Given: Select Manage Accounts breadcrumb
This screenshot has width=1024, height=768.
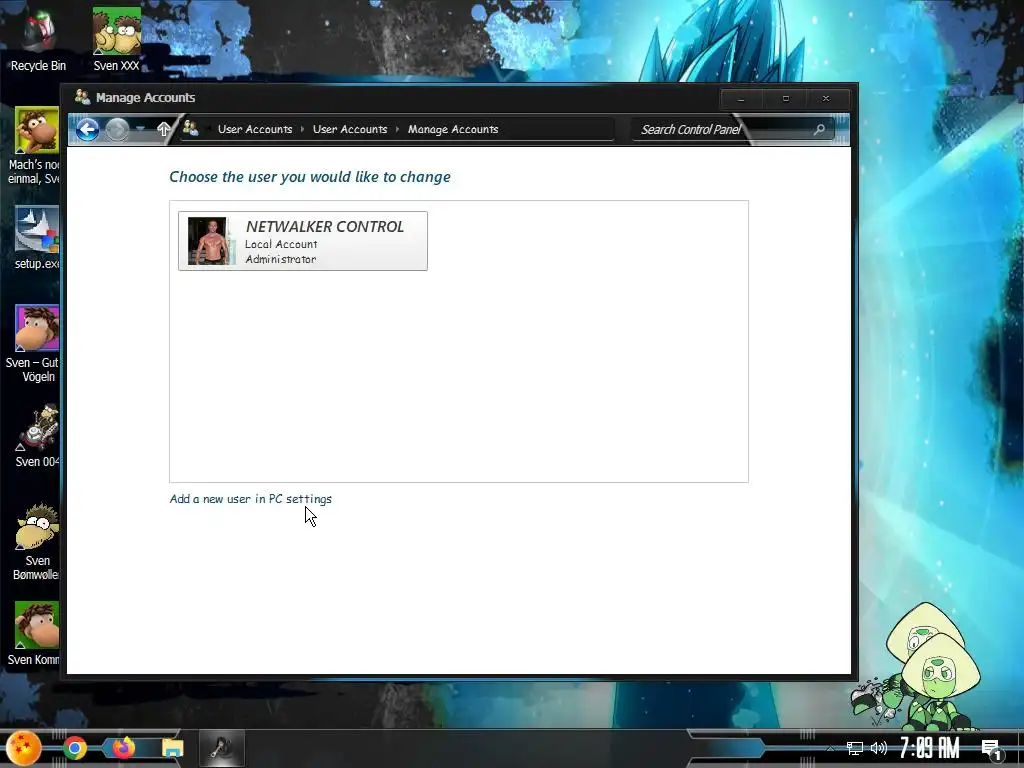Looking at the screenshot, I should point(453,129).
